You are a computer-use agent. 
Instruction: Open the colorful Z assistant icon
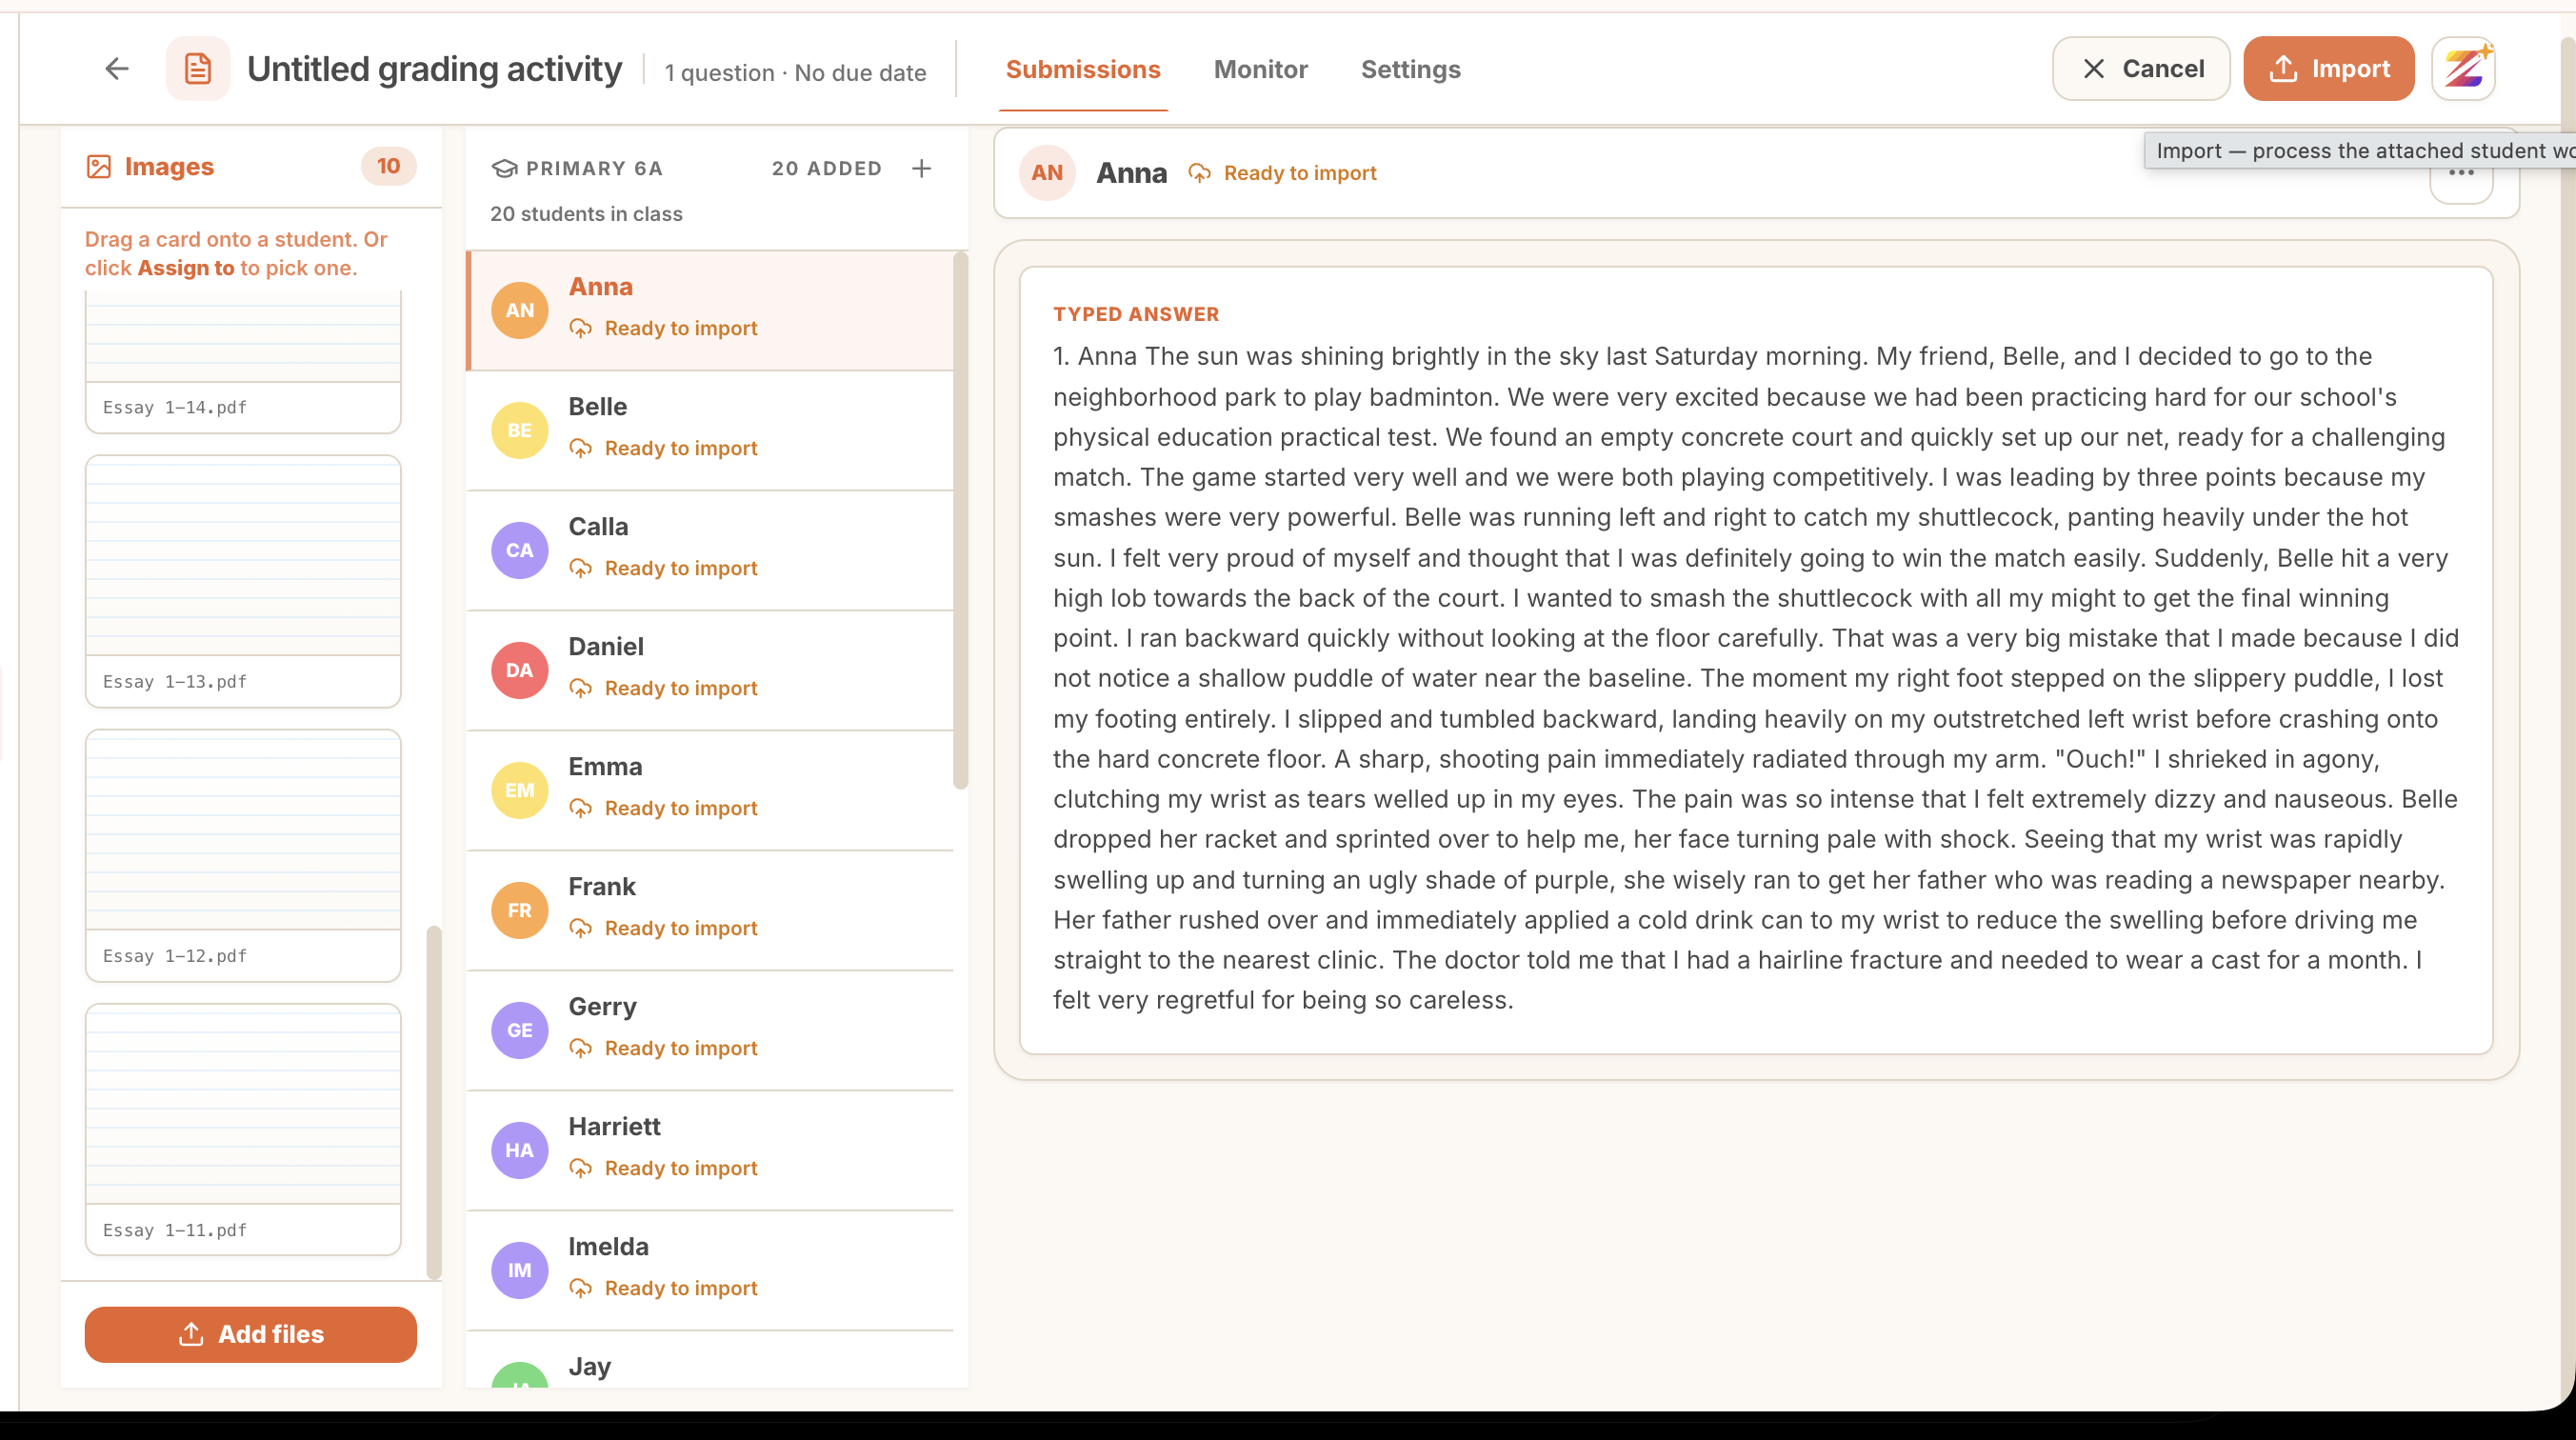[2464, 68]
